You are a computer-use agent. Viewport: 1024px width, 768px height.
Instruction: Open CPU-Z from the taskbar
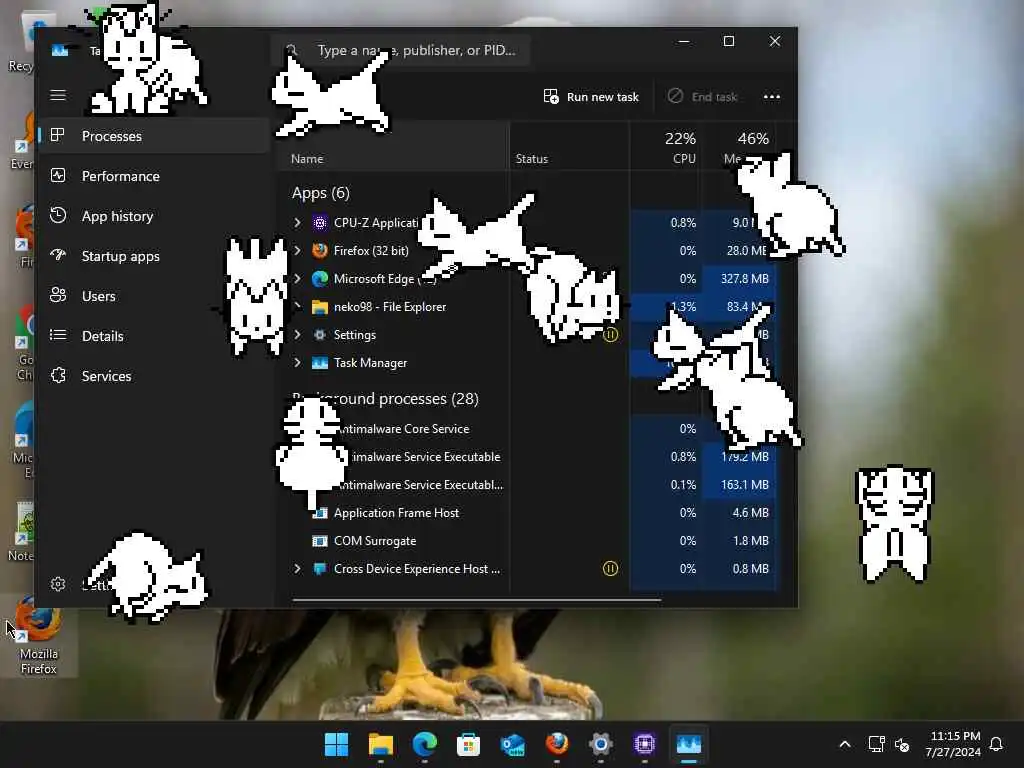click(644, 744)
